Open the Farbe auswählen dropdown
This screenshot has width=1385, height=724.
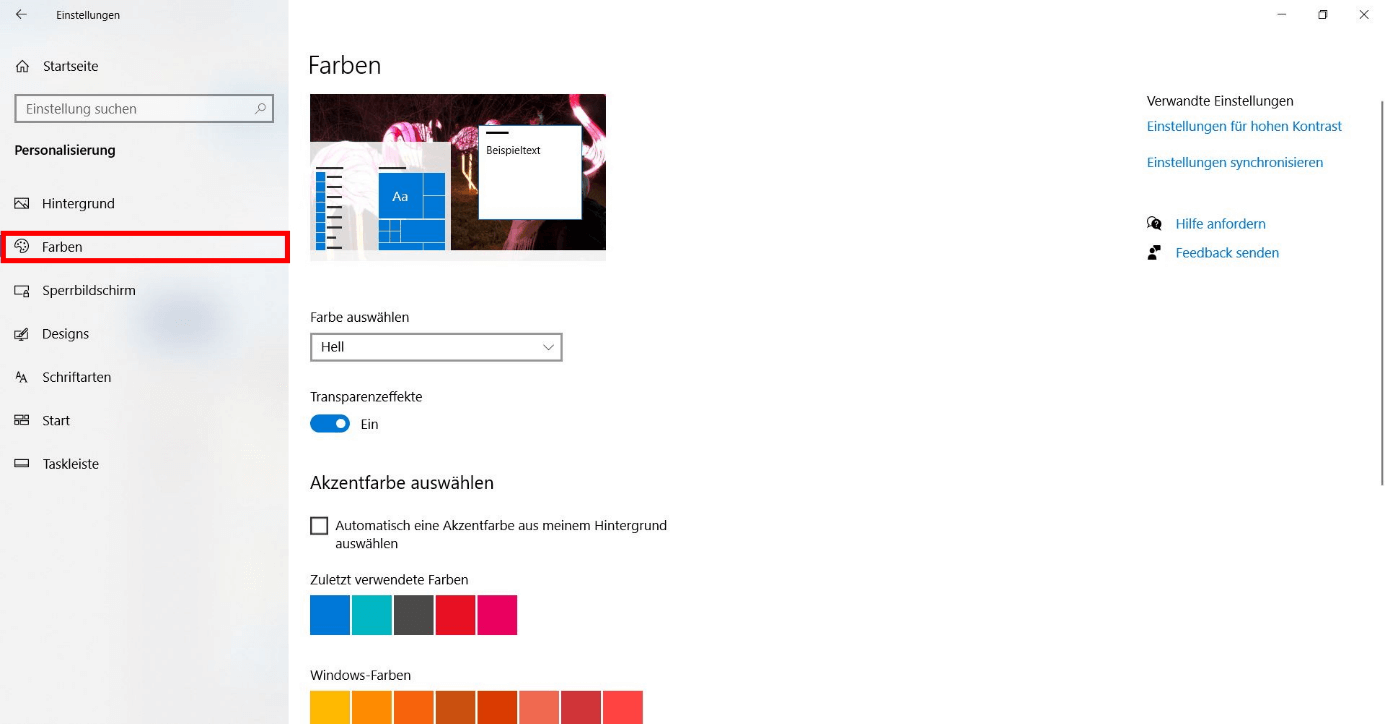click(x=436, y=347)
